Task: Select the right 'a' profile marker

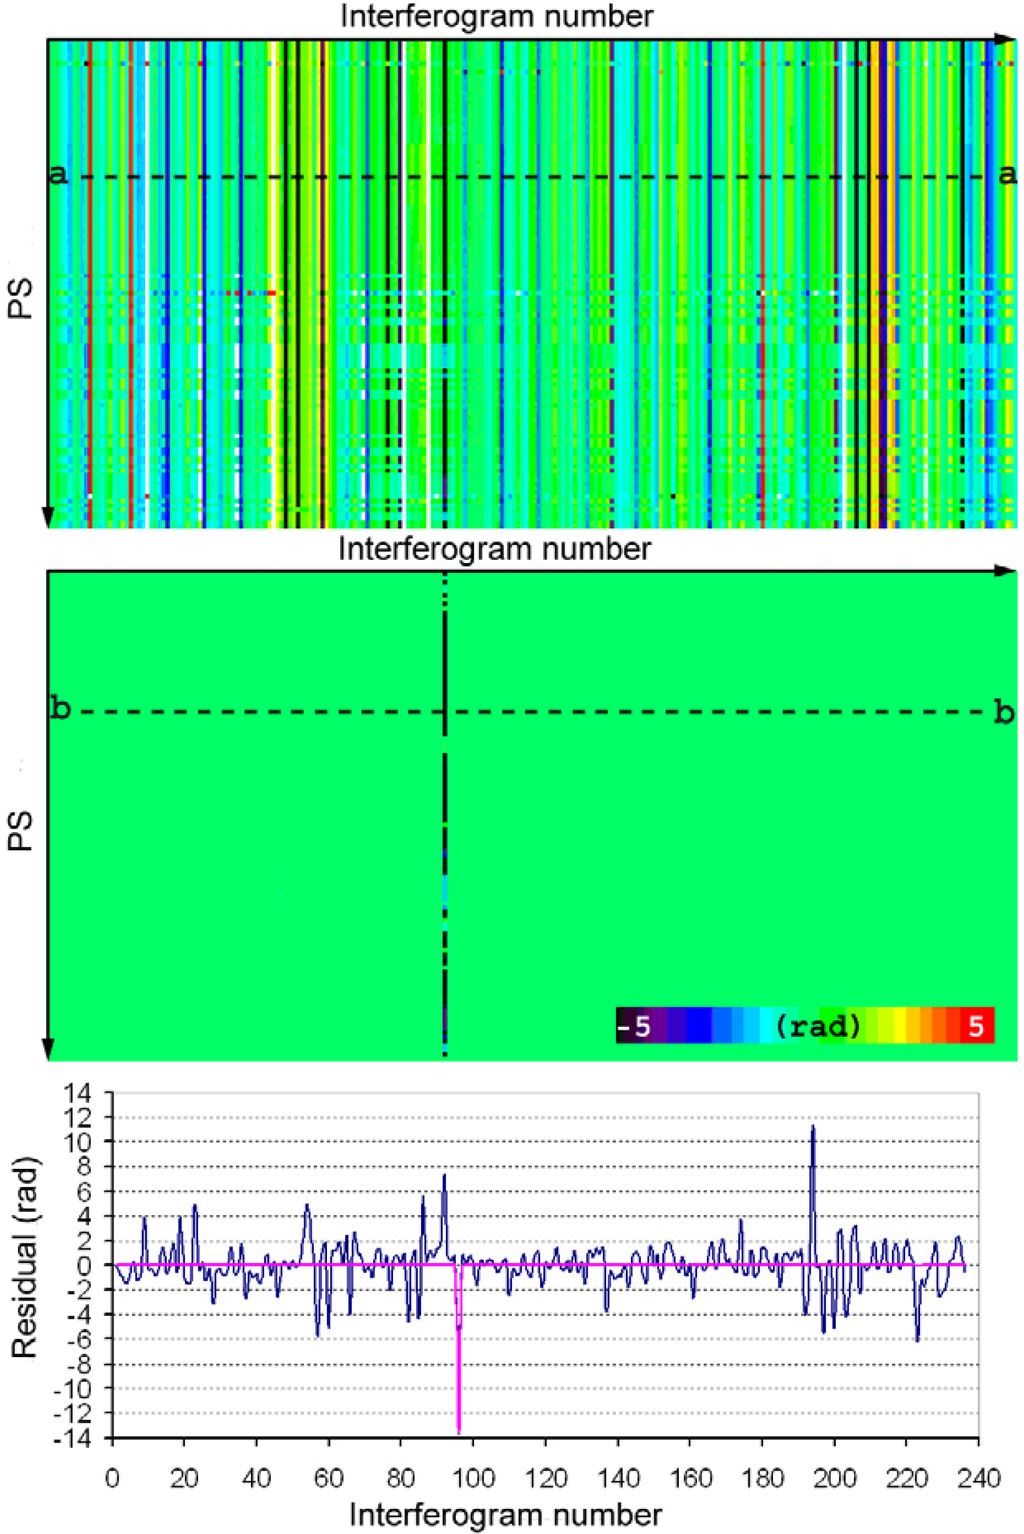Action: click(x=1007, y=174)
